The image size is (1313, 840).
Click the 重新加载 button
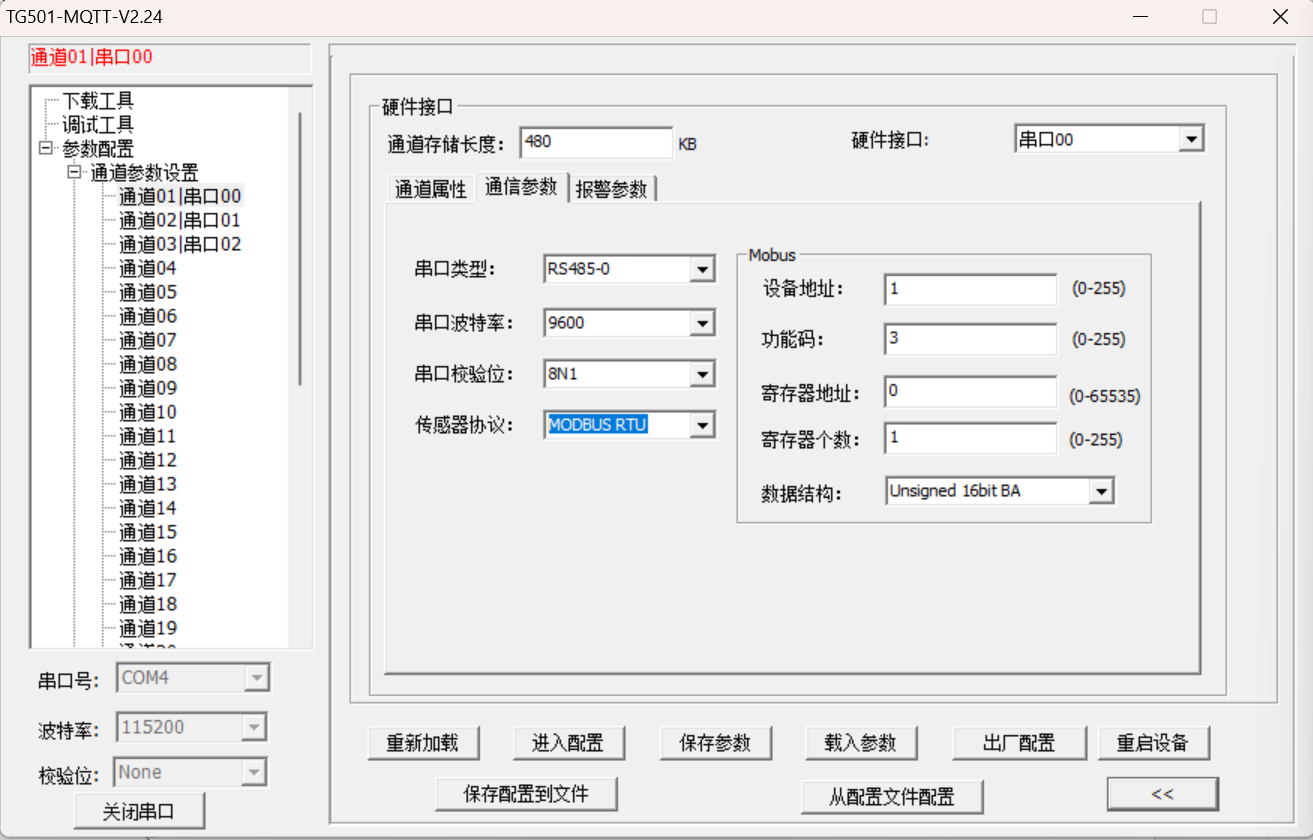(x=424, y=743)
